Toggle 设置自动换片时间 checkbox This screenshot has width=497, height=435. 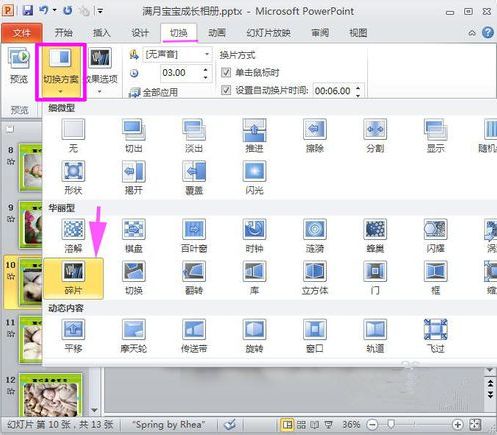(226, 90)
